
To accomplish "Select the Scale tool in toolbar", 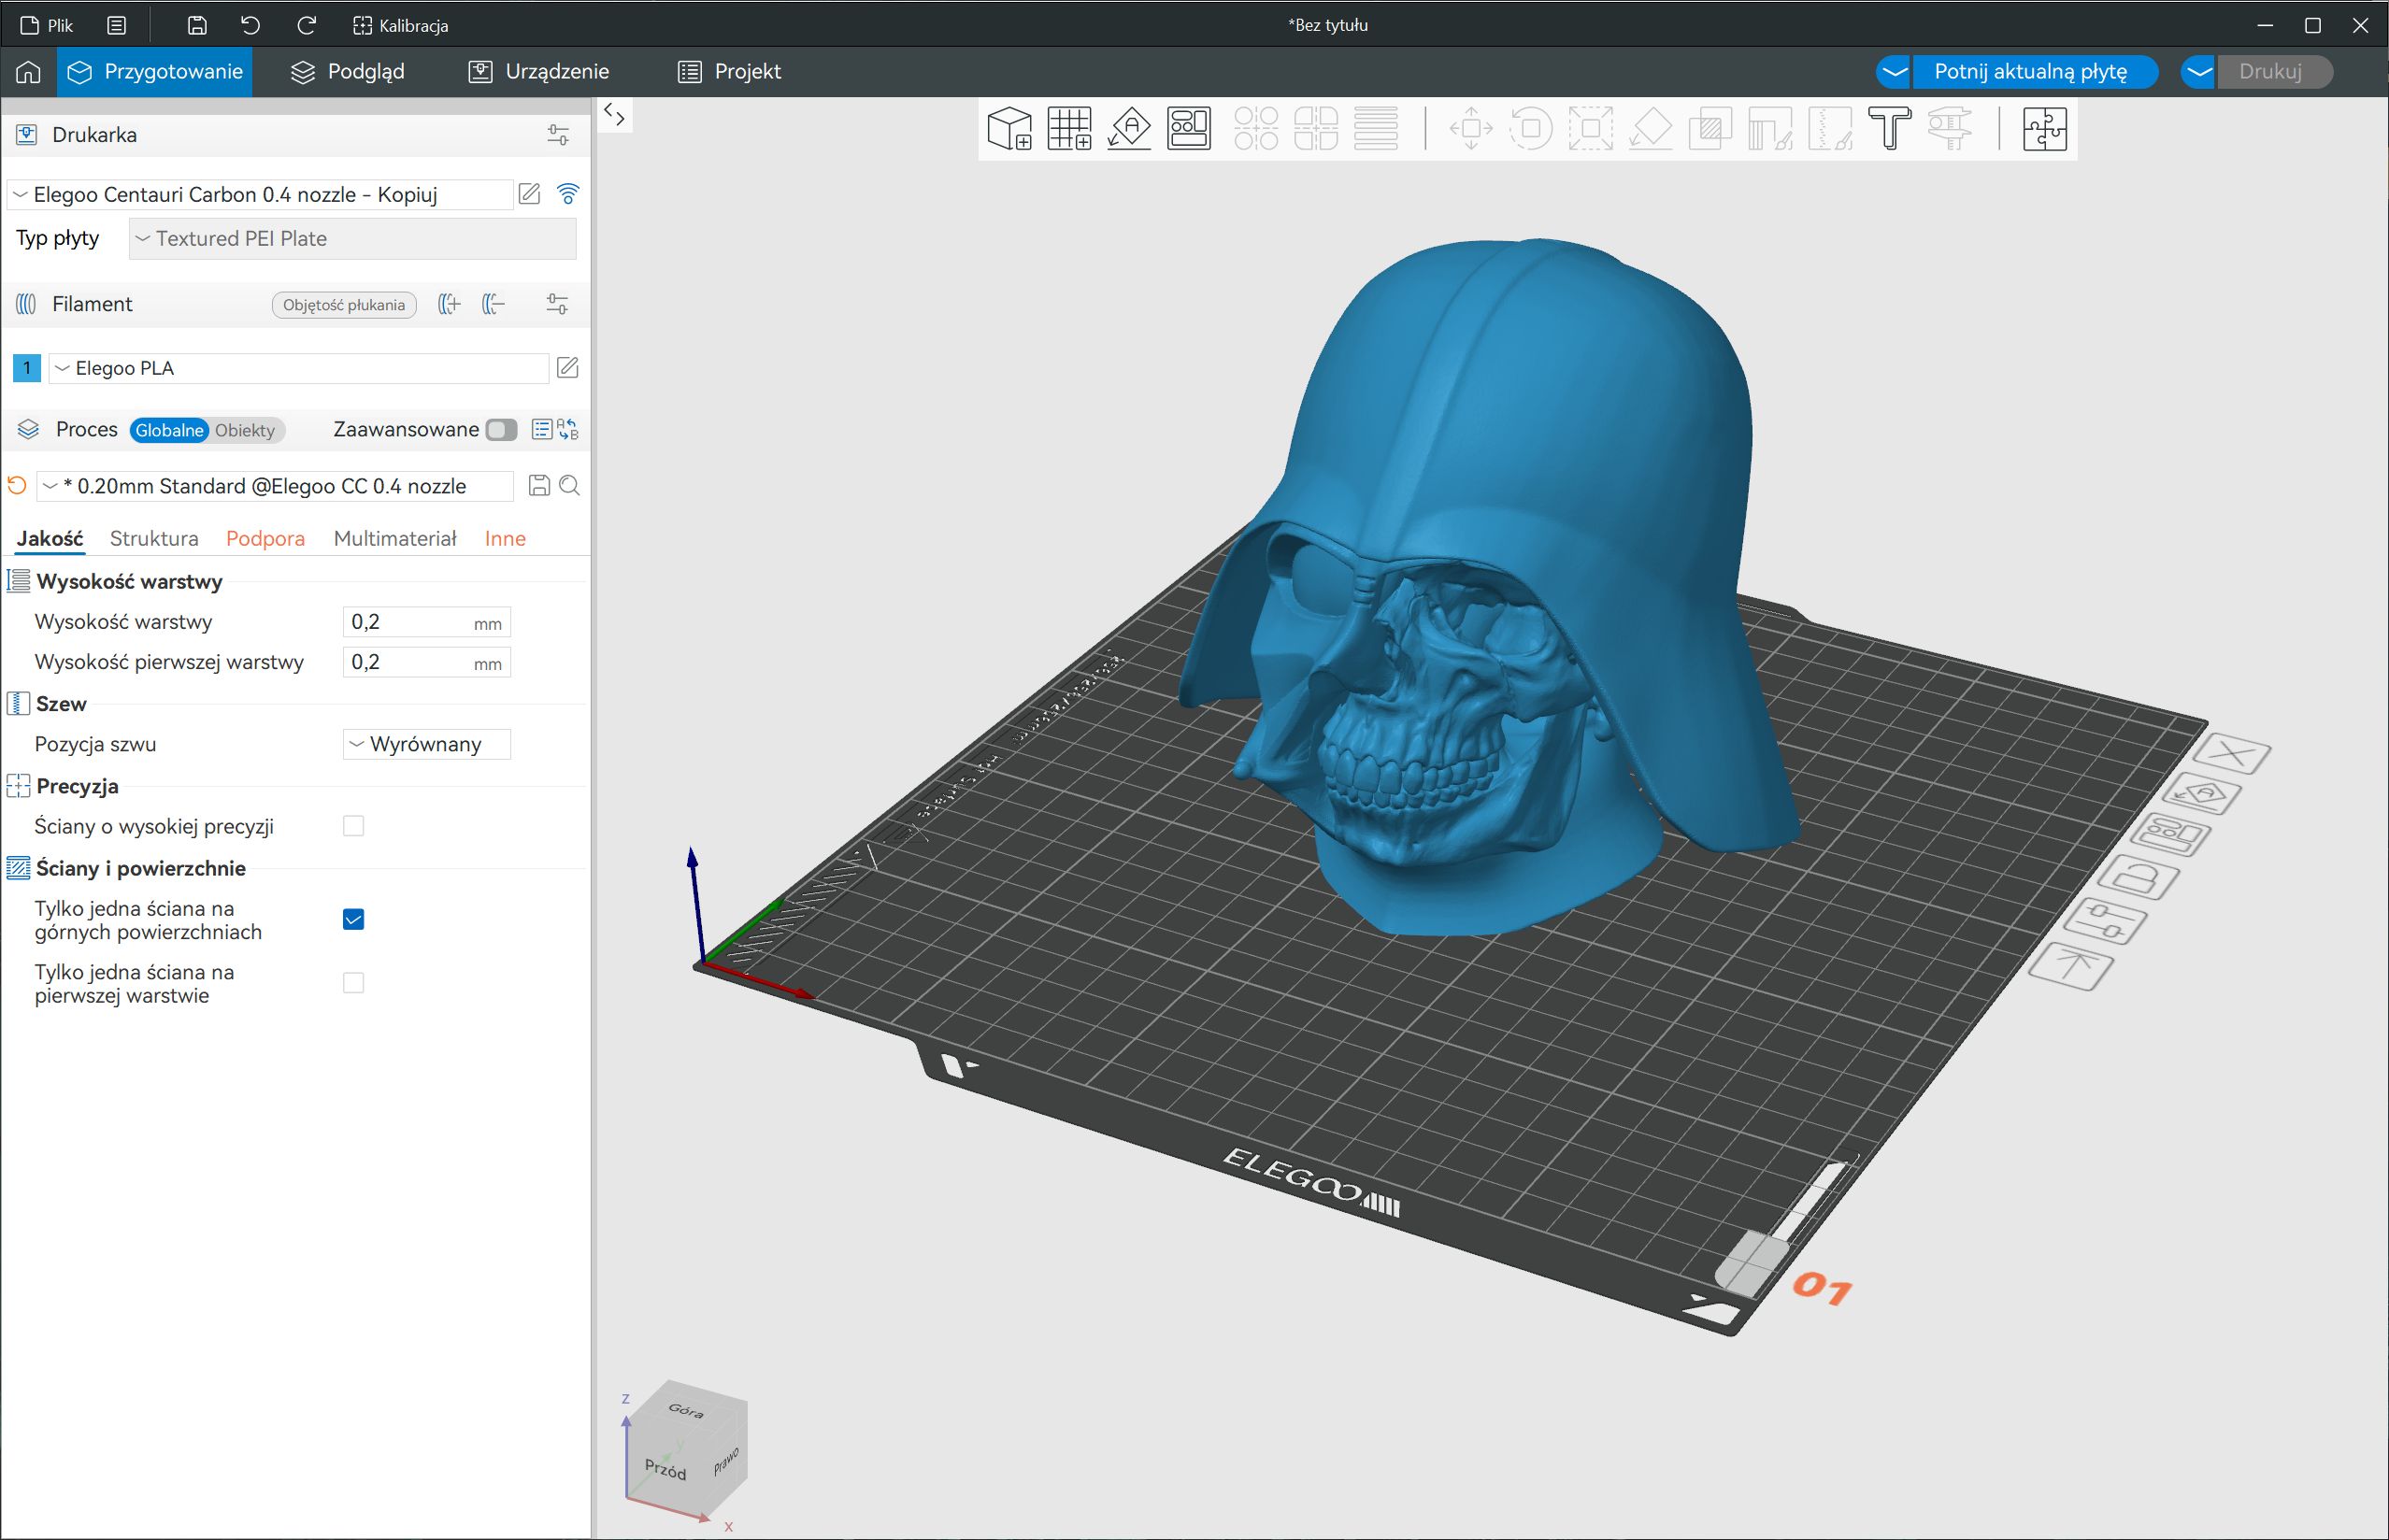I will (1591, 128).
